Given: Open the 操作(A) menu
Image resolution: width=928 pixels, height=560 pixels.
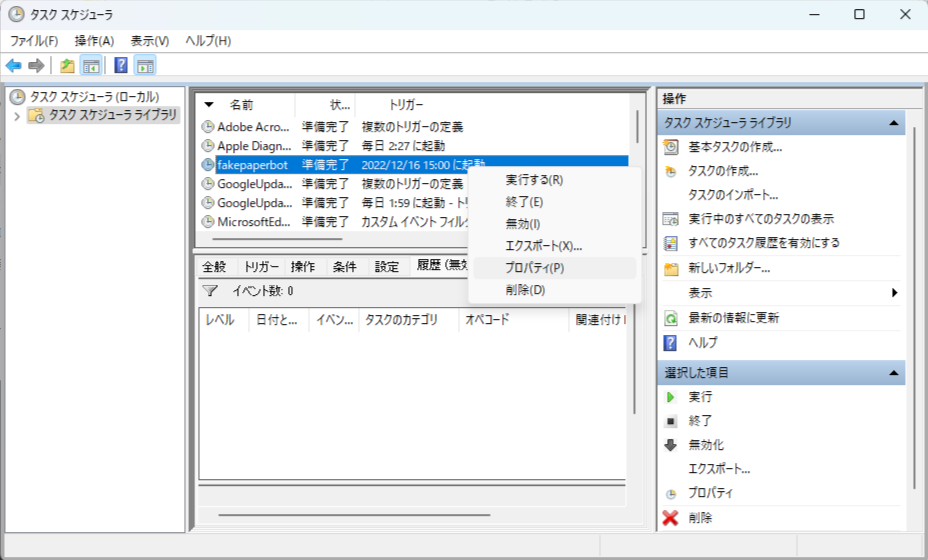Looking at the screenshot, I should tap(94, 41).
